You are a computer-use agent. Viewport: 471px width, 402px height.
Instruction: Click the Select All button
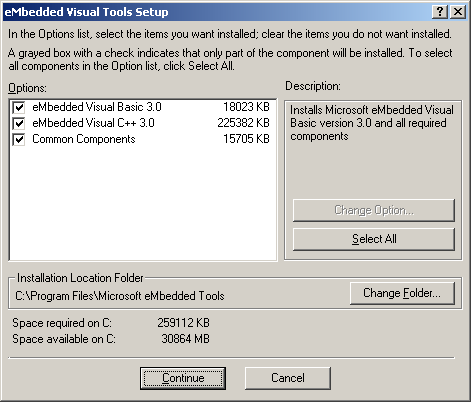374,239
